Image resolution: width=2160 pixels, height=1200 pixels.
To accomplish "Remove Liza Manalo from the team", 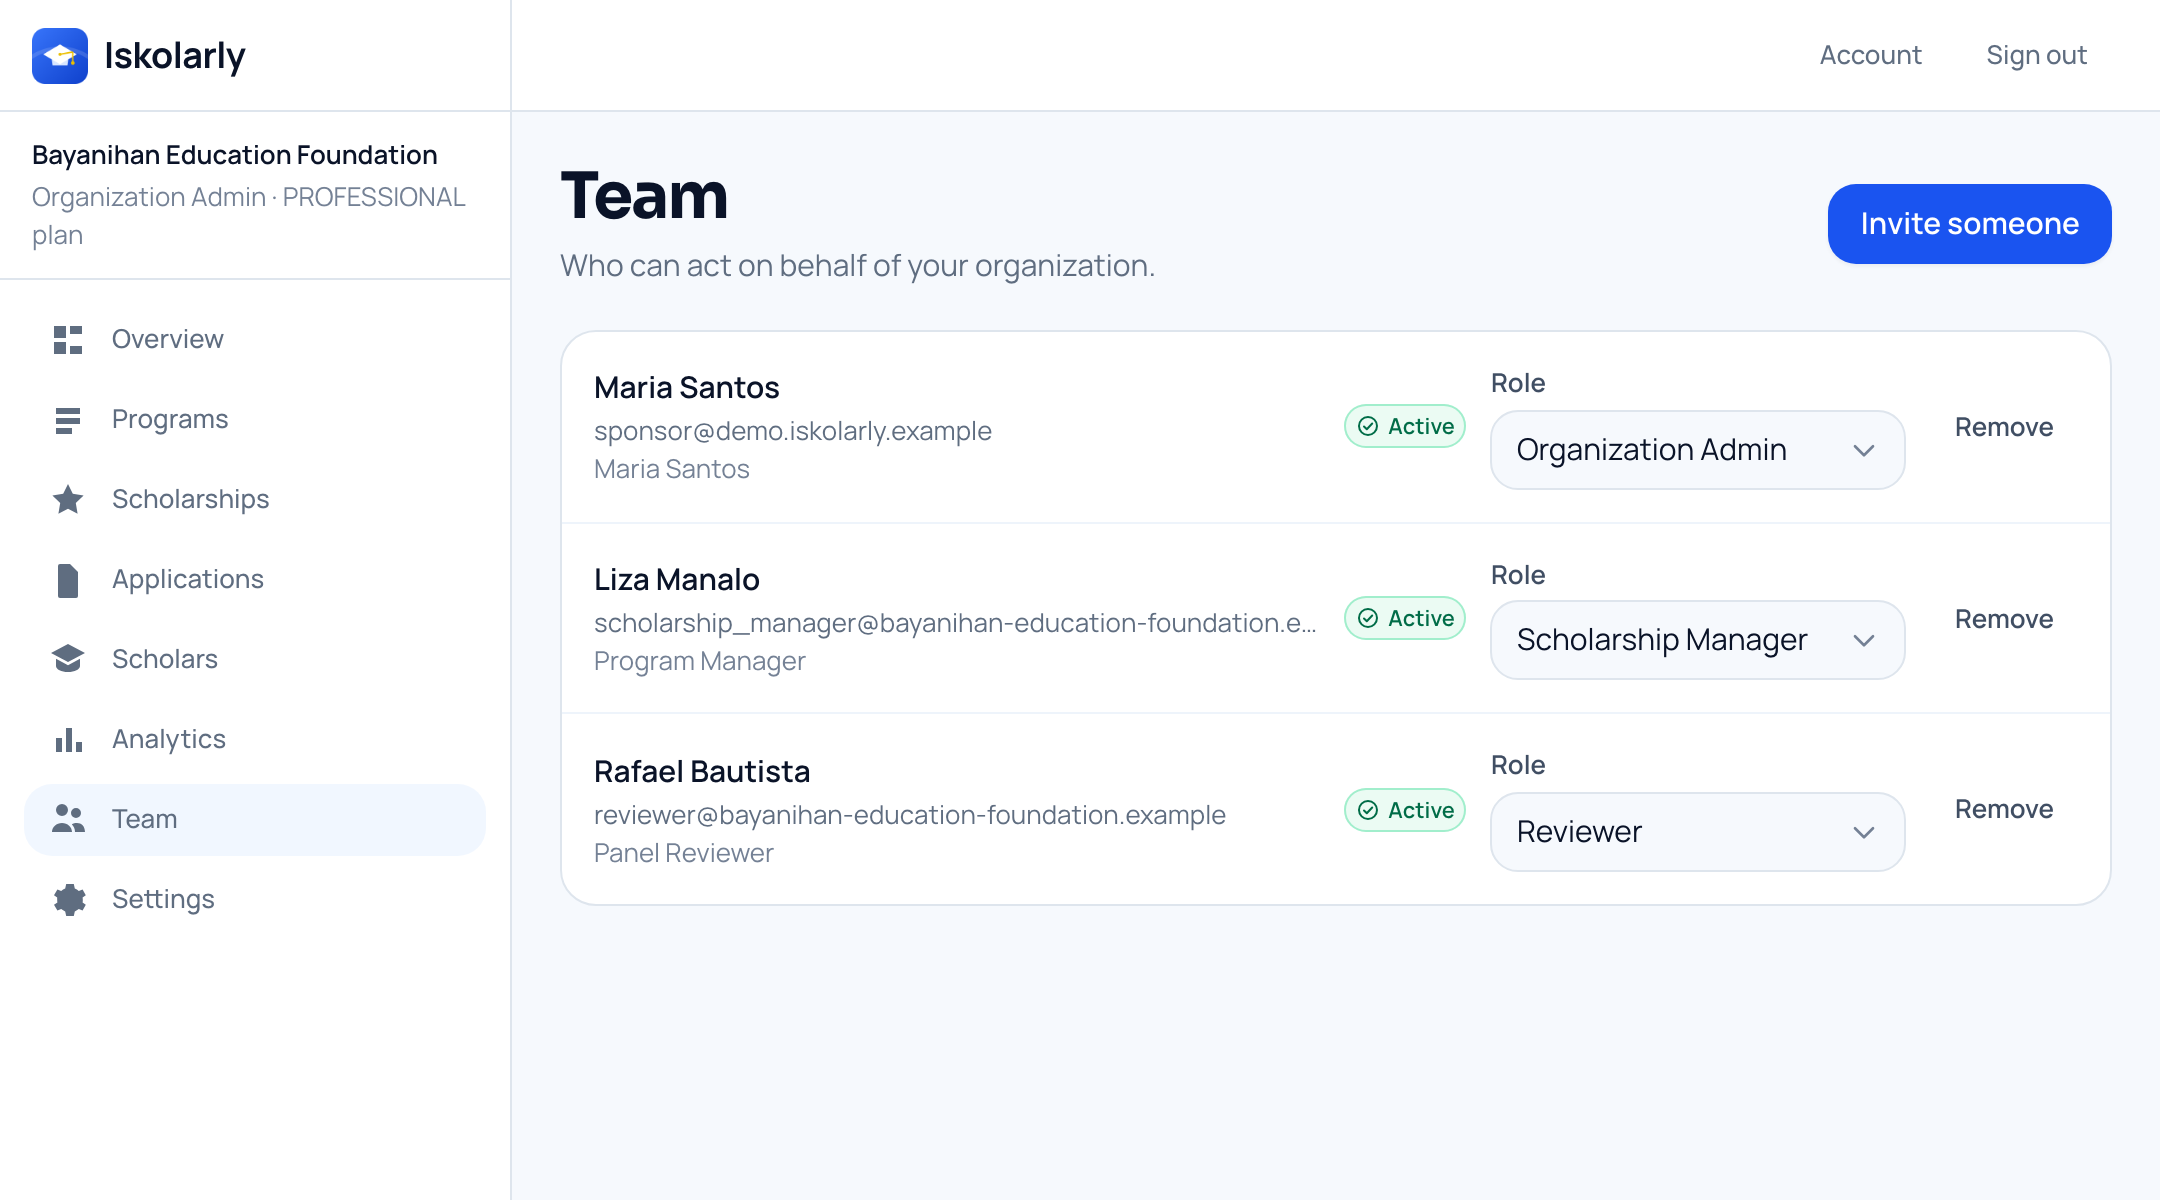I will pos(2004,619).
